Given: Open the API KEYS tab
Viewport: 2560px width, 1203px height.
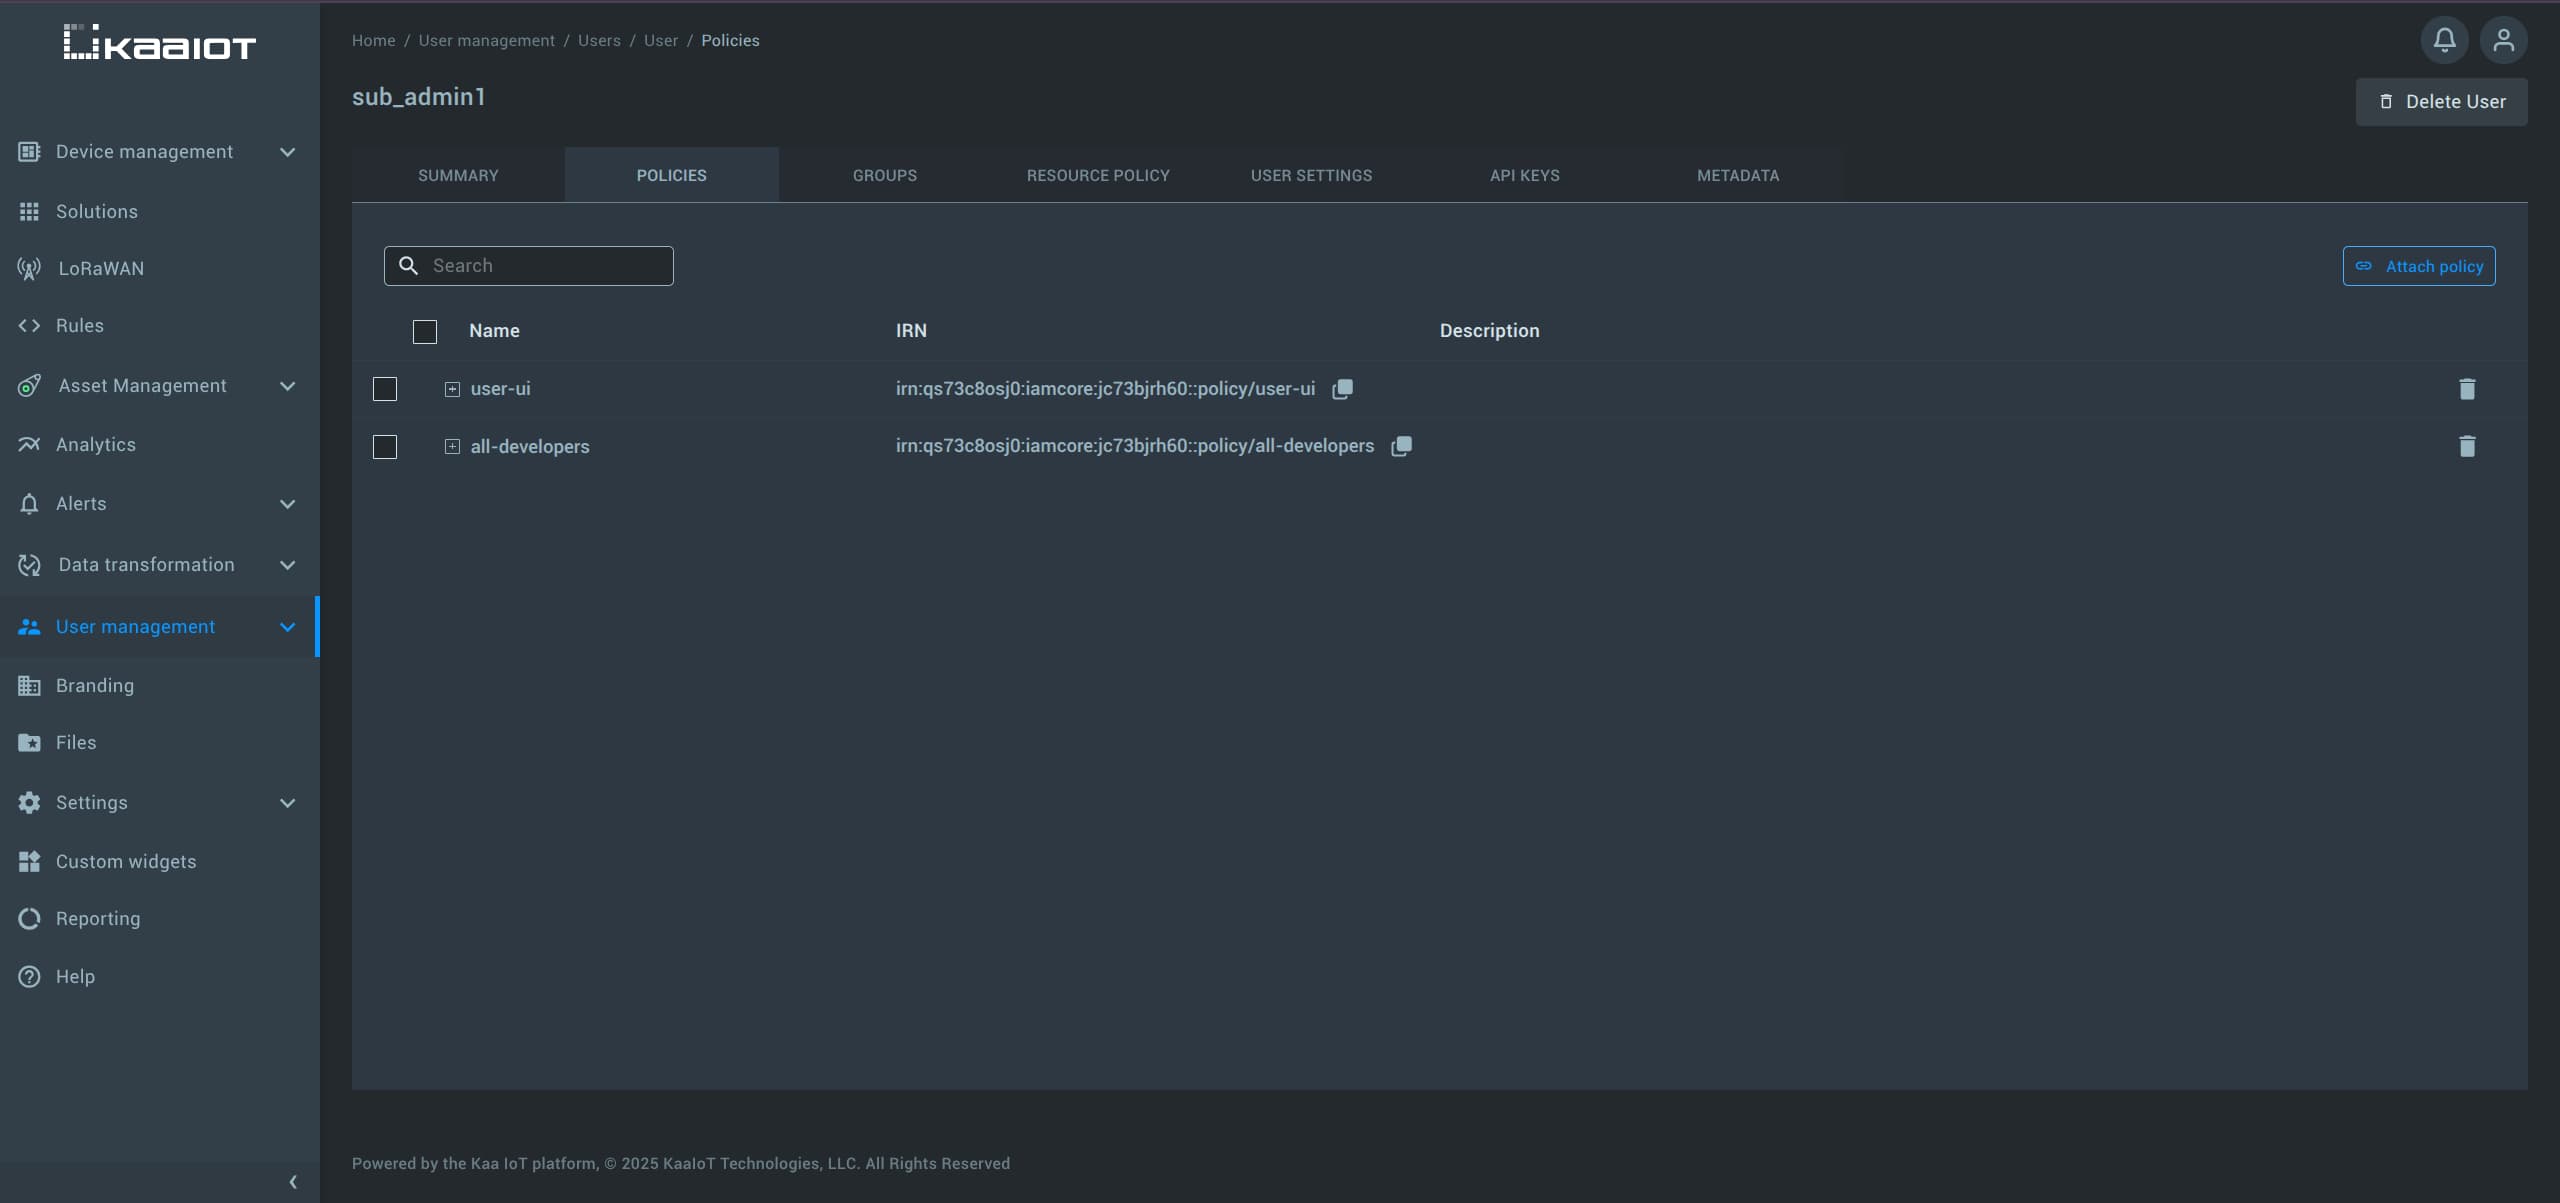Looking at the screenshot, I should 1524,174.
